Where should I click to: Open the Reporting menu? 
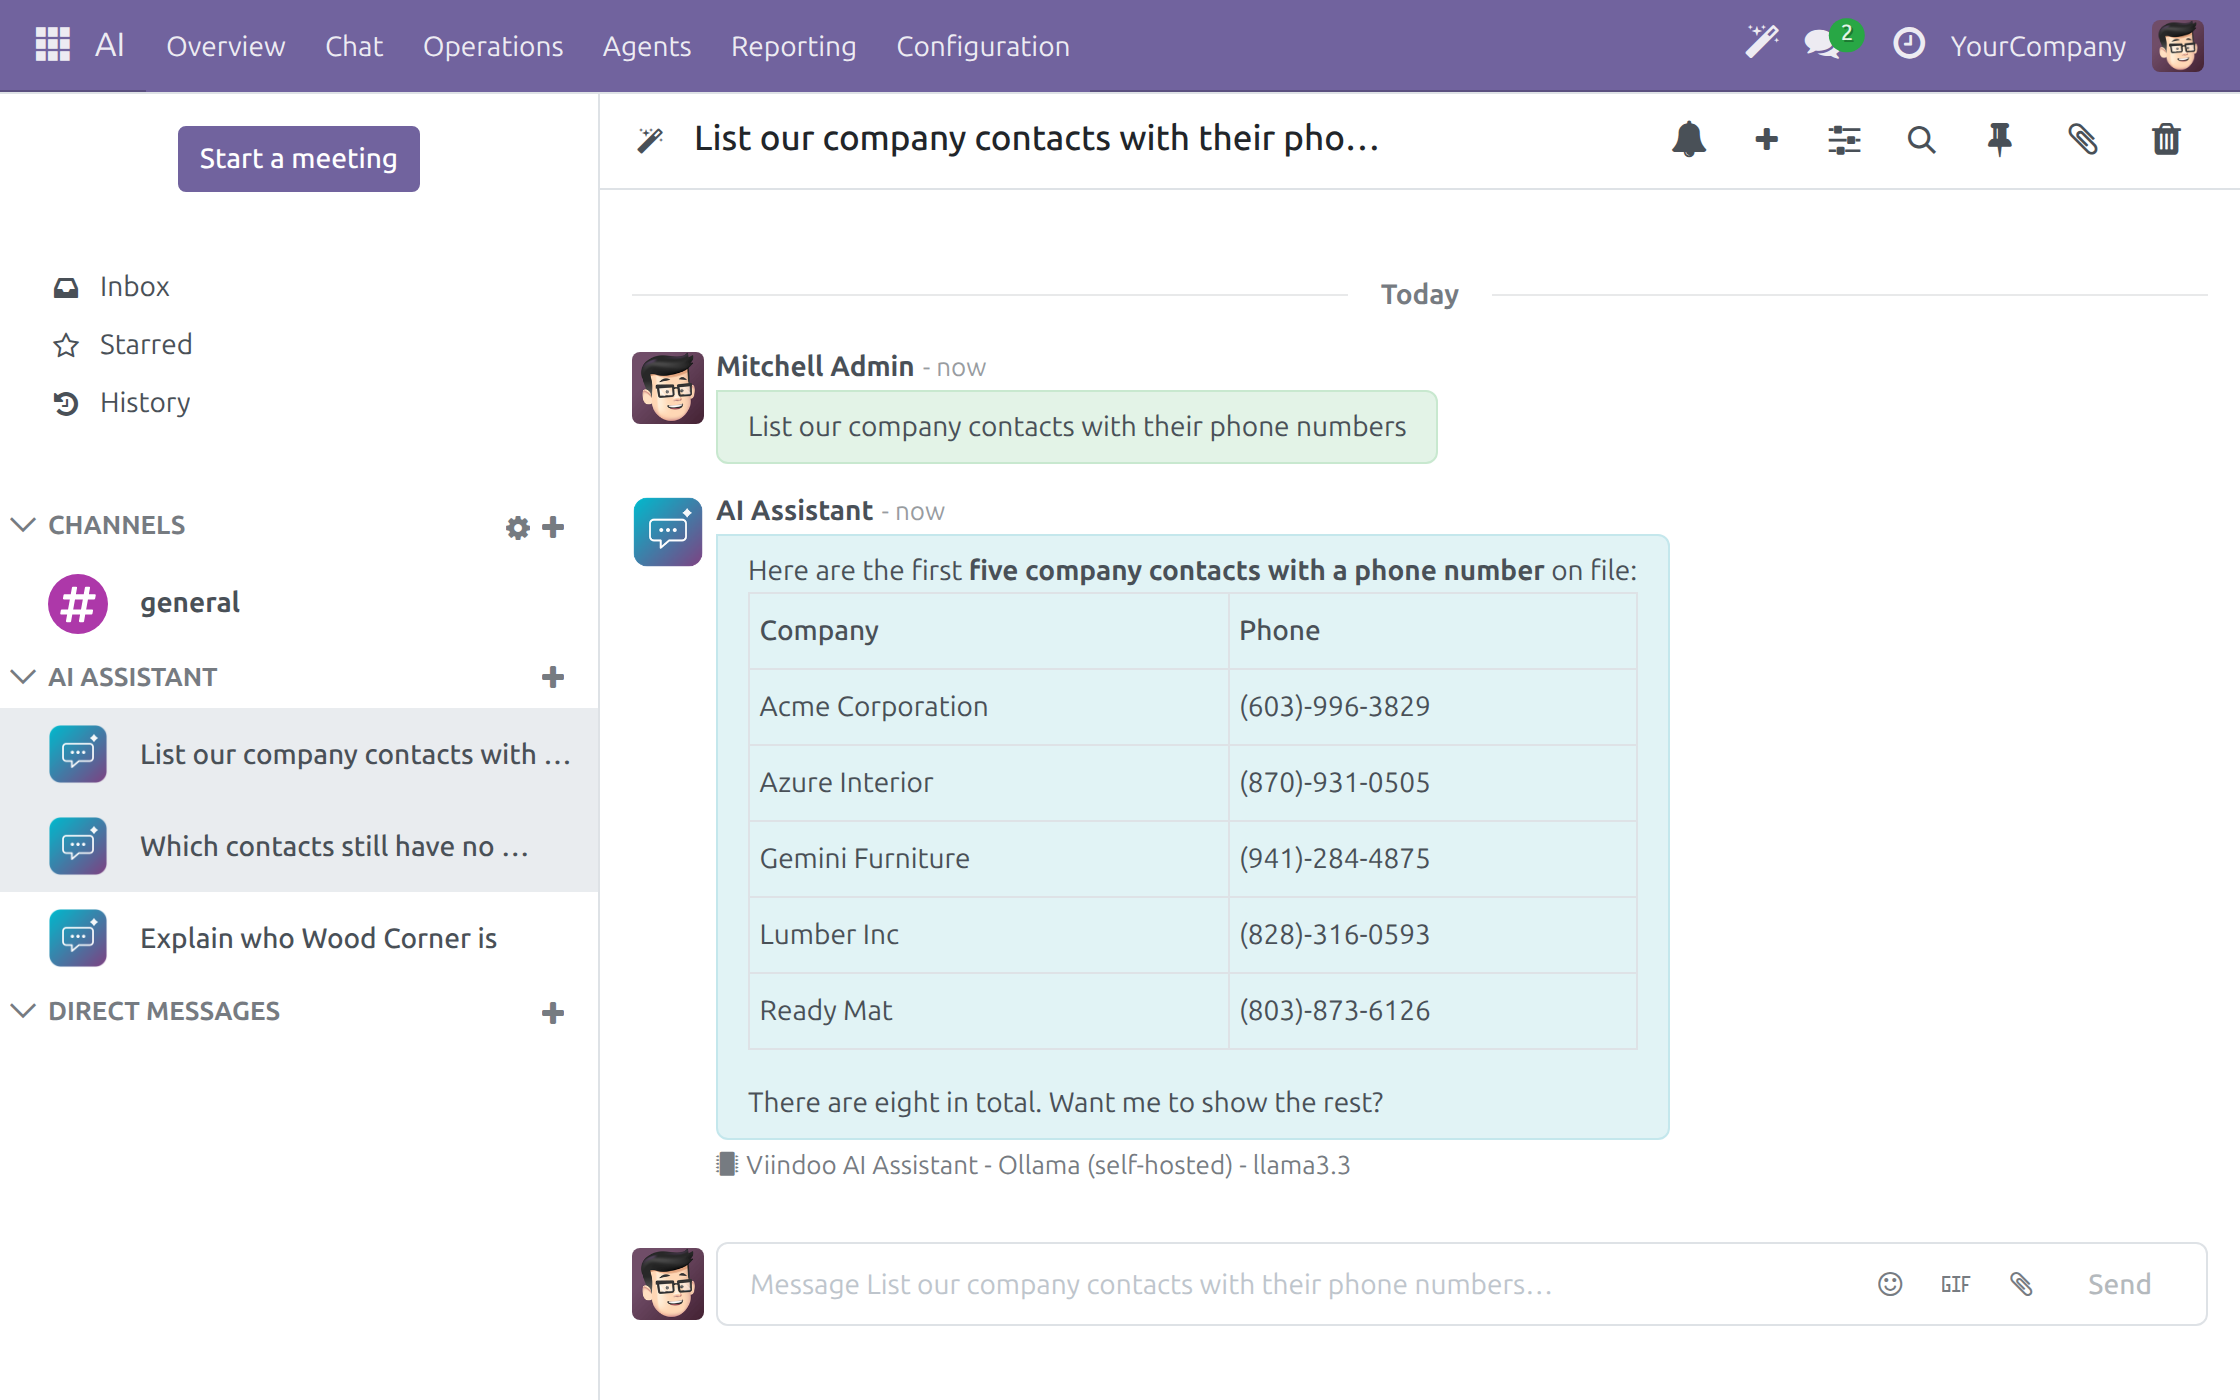(794, 46)
